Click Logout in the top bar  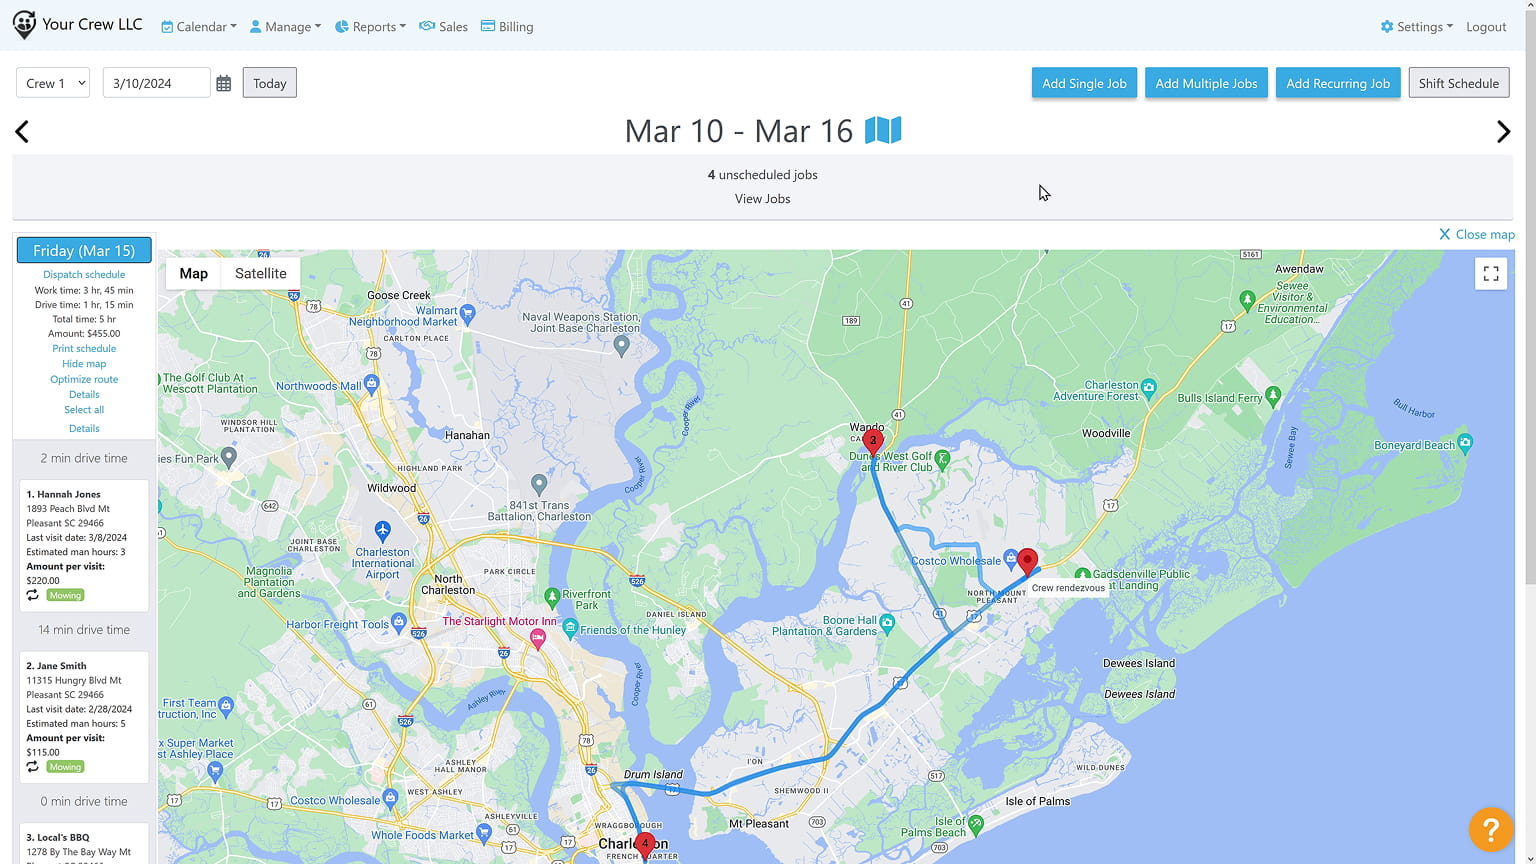pyautogui.click(x=1486, y=27)
